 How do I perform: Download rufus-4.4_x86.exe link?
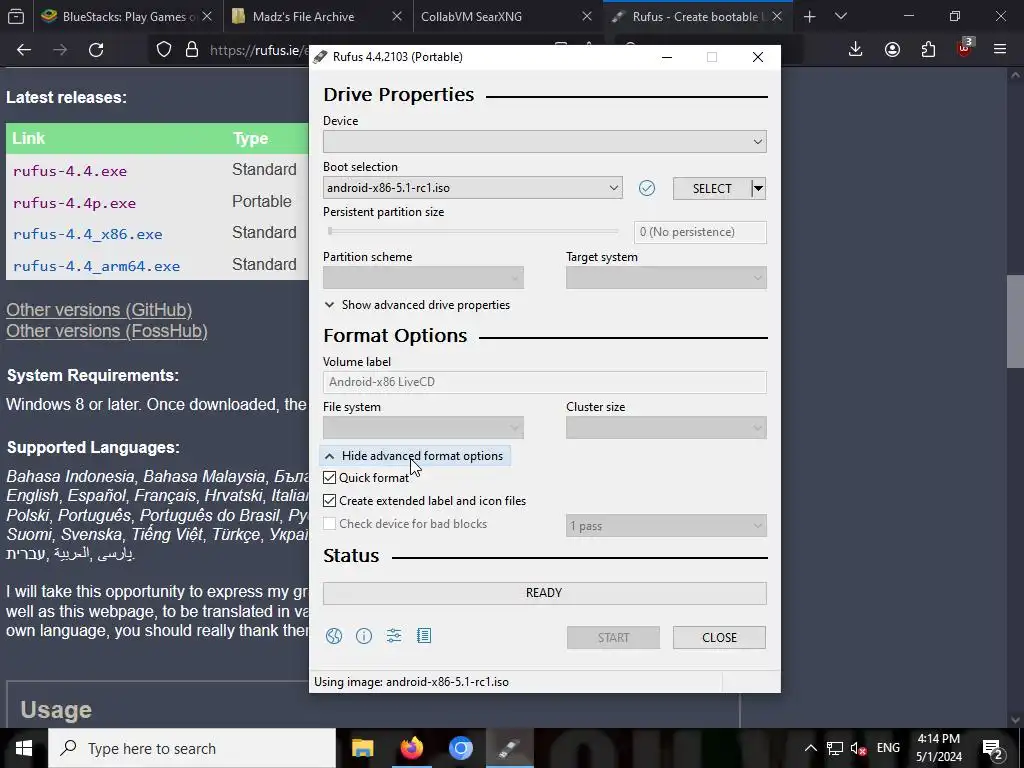coord(88,234)
